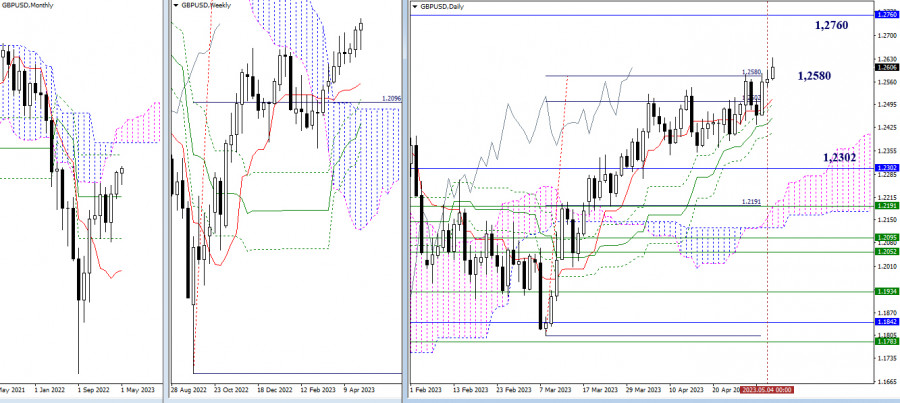Click the small 1.2191 label on Daily line

[751, 202]
